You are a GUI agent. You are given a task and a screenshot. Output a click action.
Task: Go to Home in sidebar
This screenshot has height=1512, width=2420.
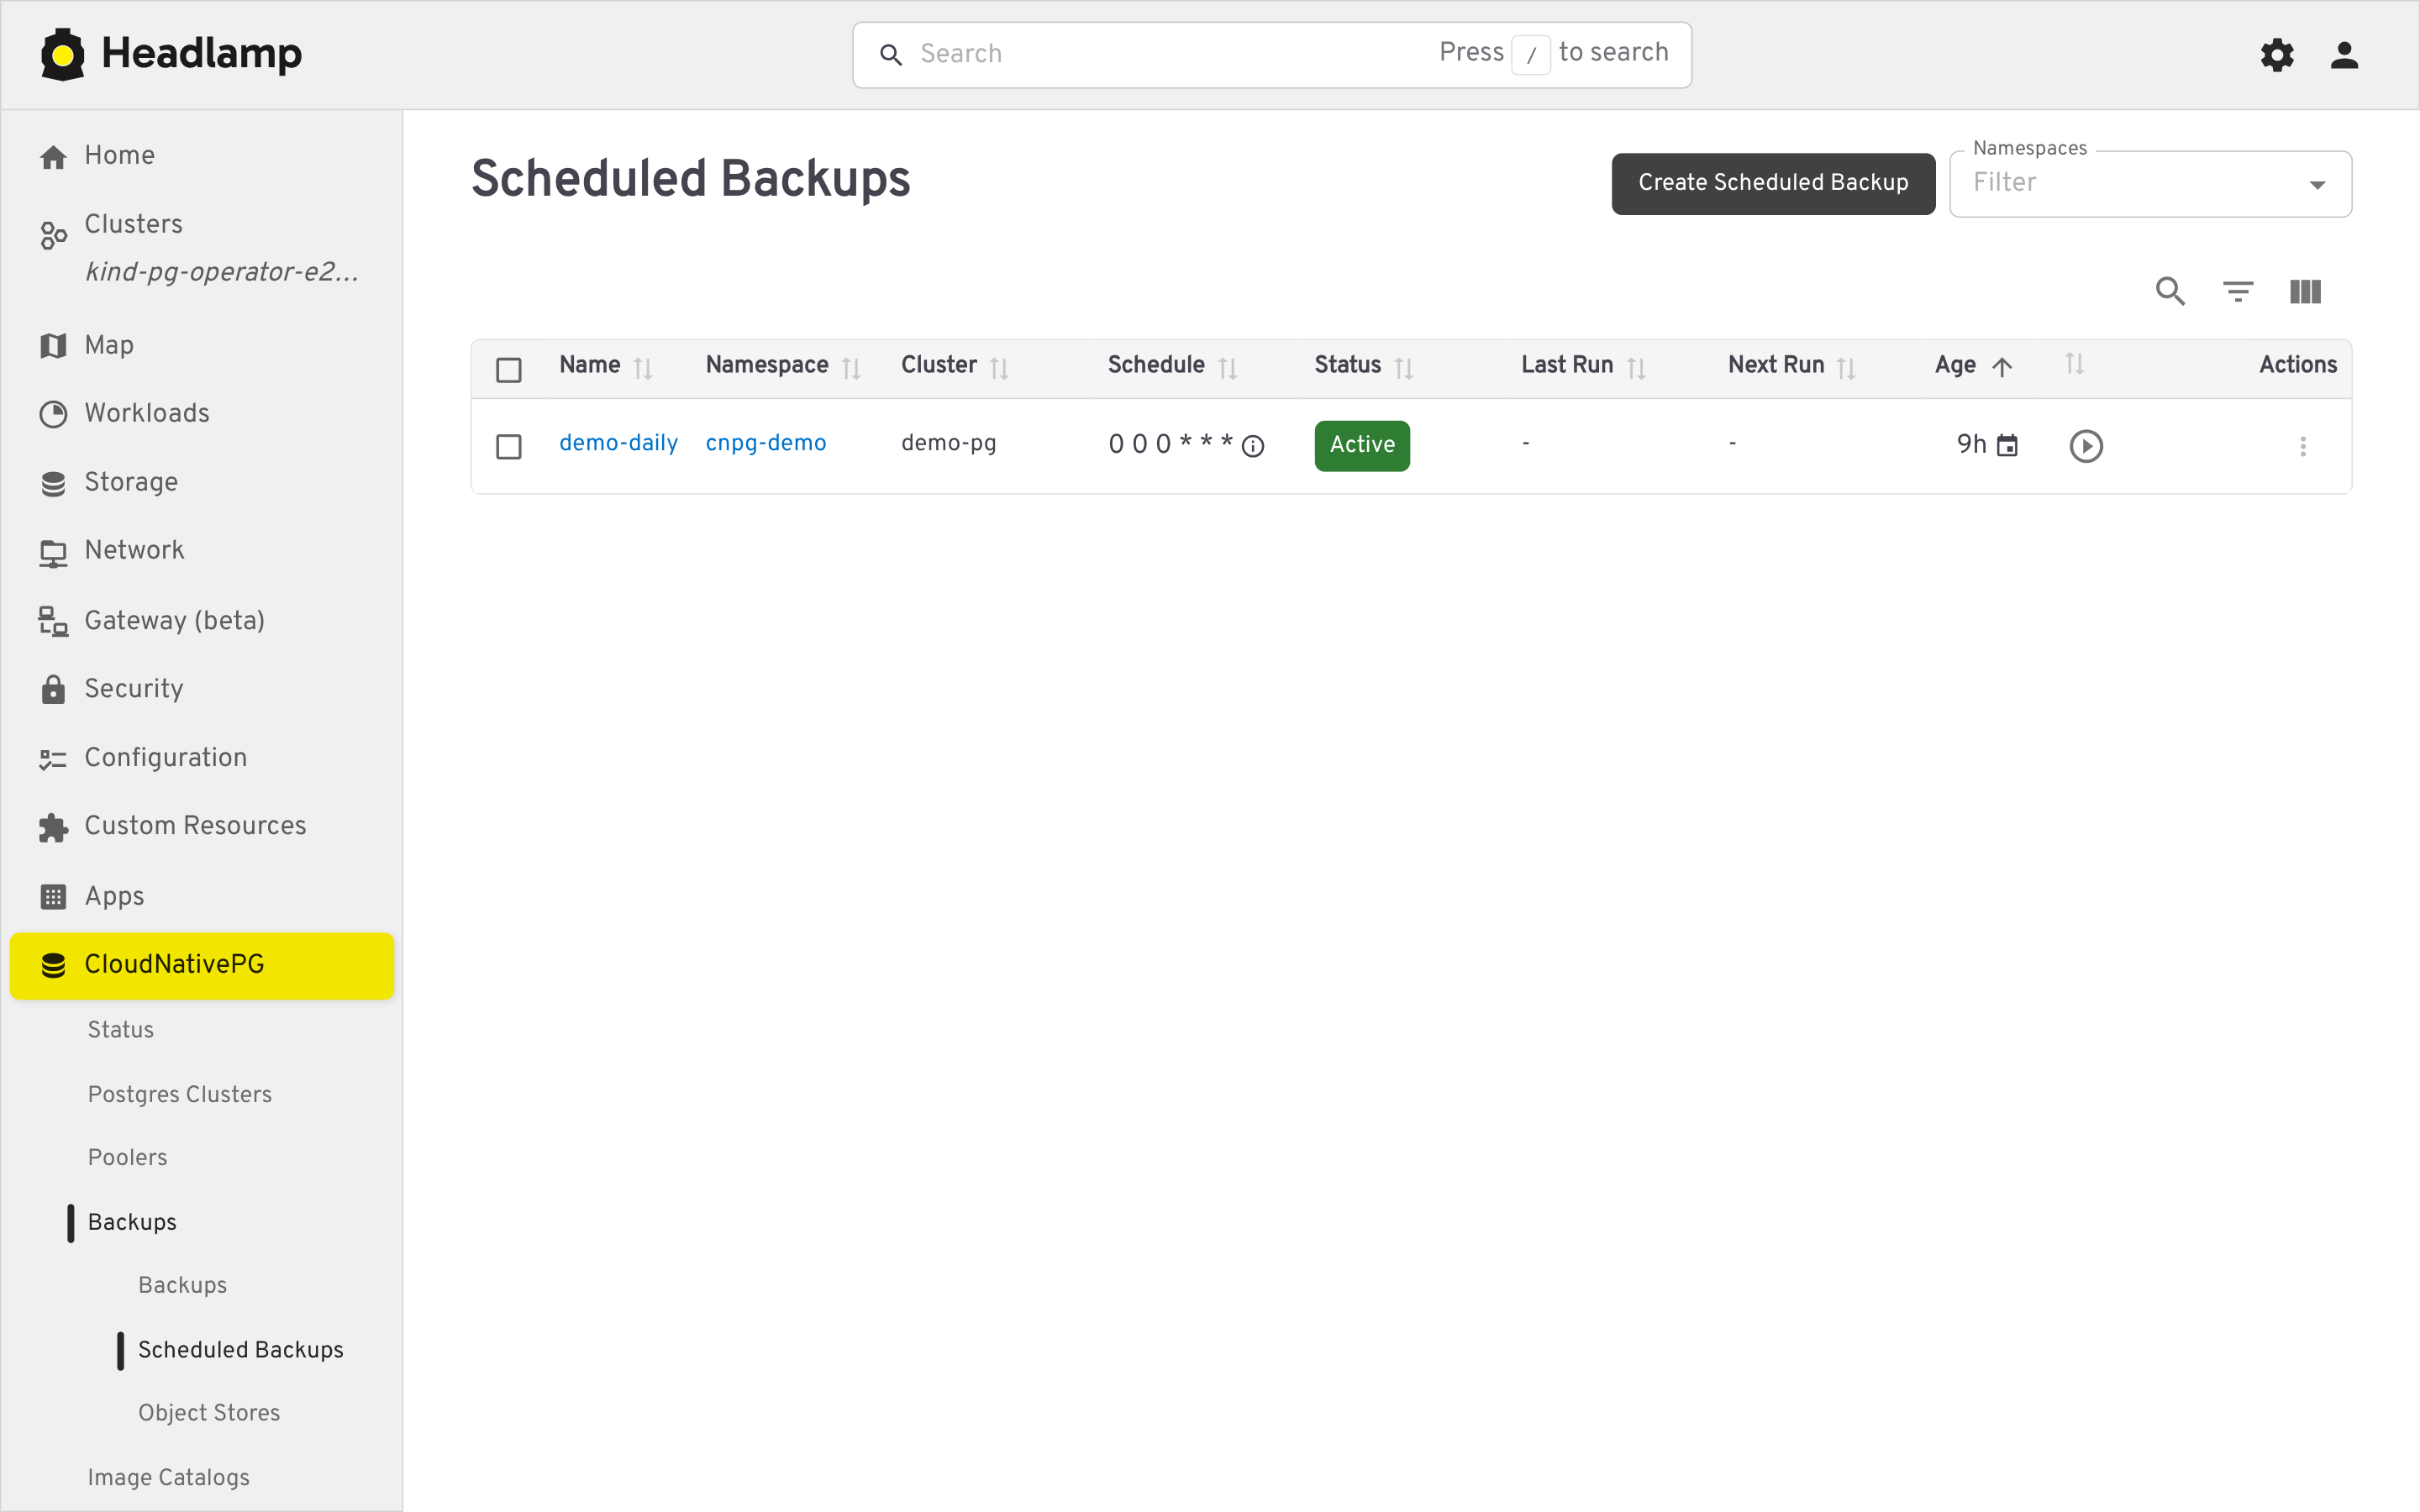(201, 155)
